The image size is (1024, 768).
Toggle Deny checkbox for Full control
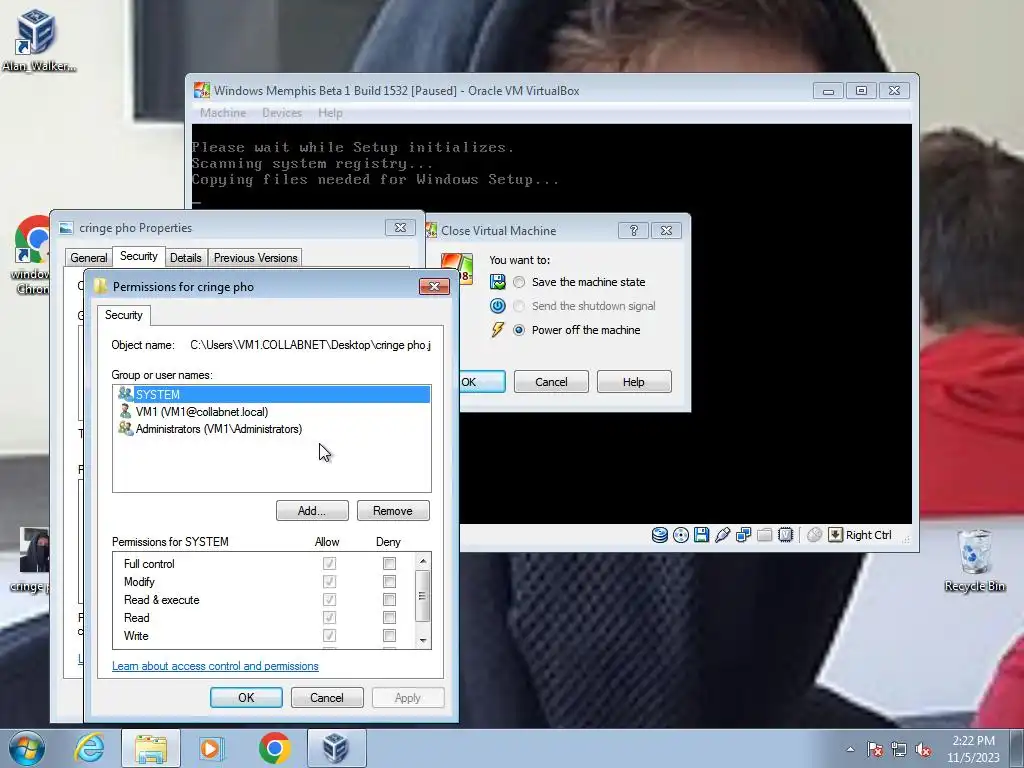coord(389,564)
